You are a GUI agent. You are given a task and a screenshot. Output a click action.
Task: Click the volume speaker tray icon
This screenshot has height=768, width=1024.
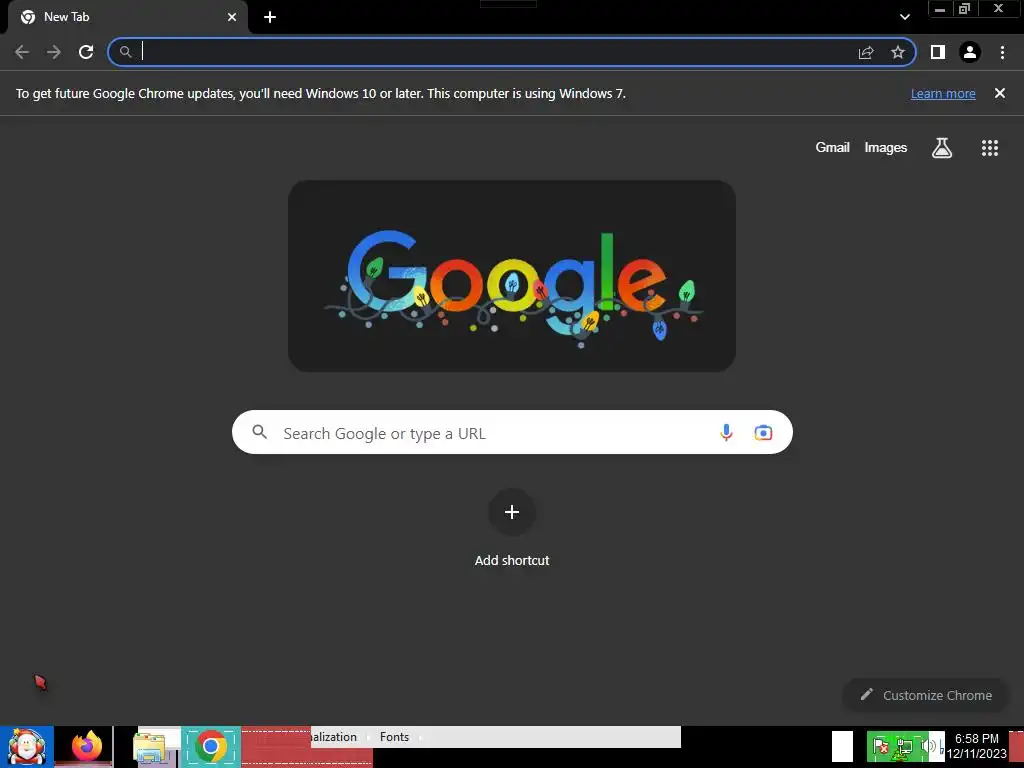coord(927,746)
